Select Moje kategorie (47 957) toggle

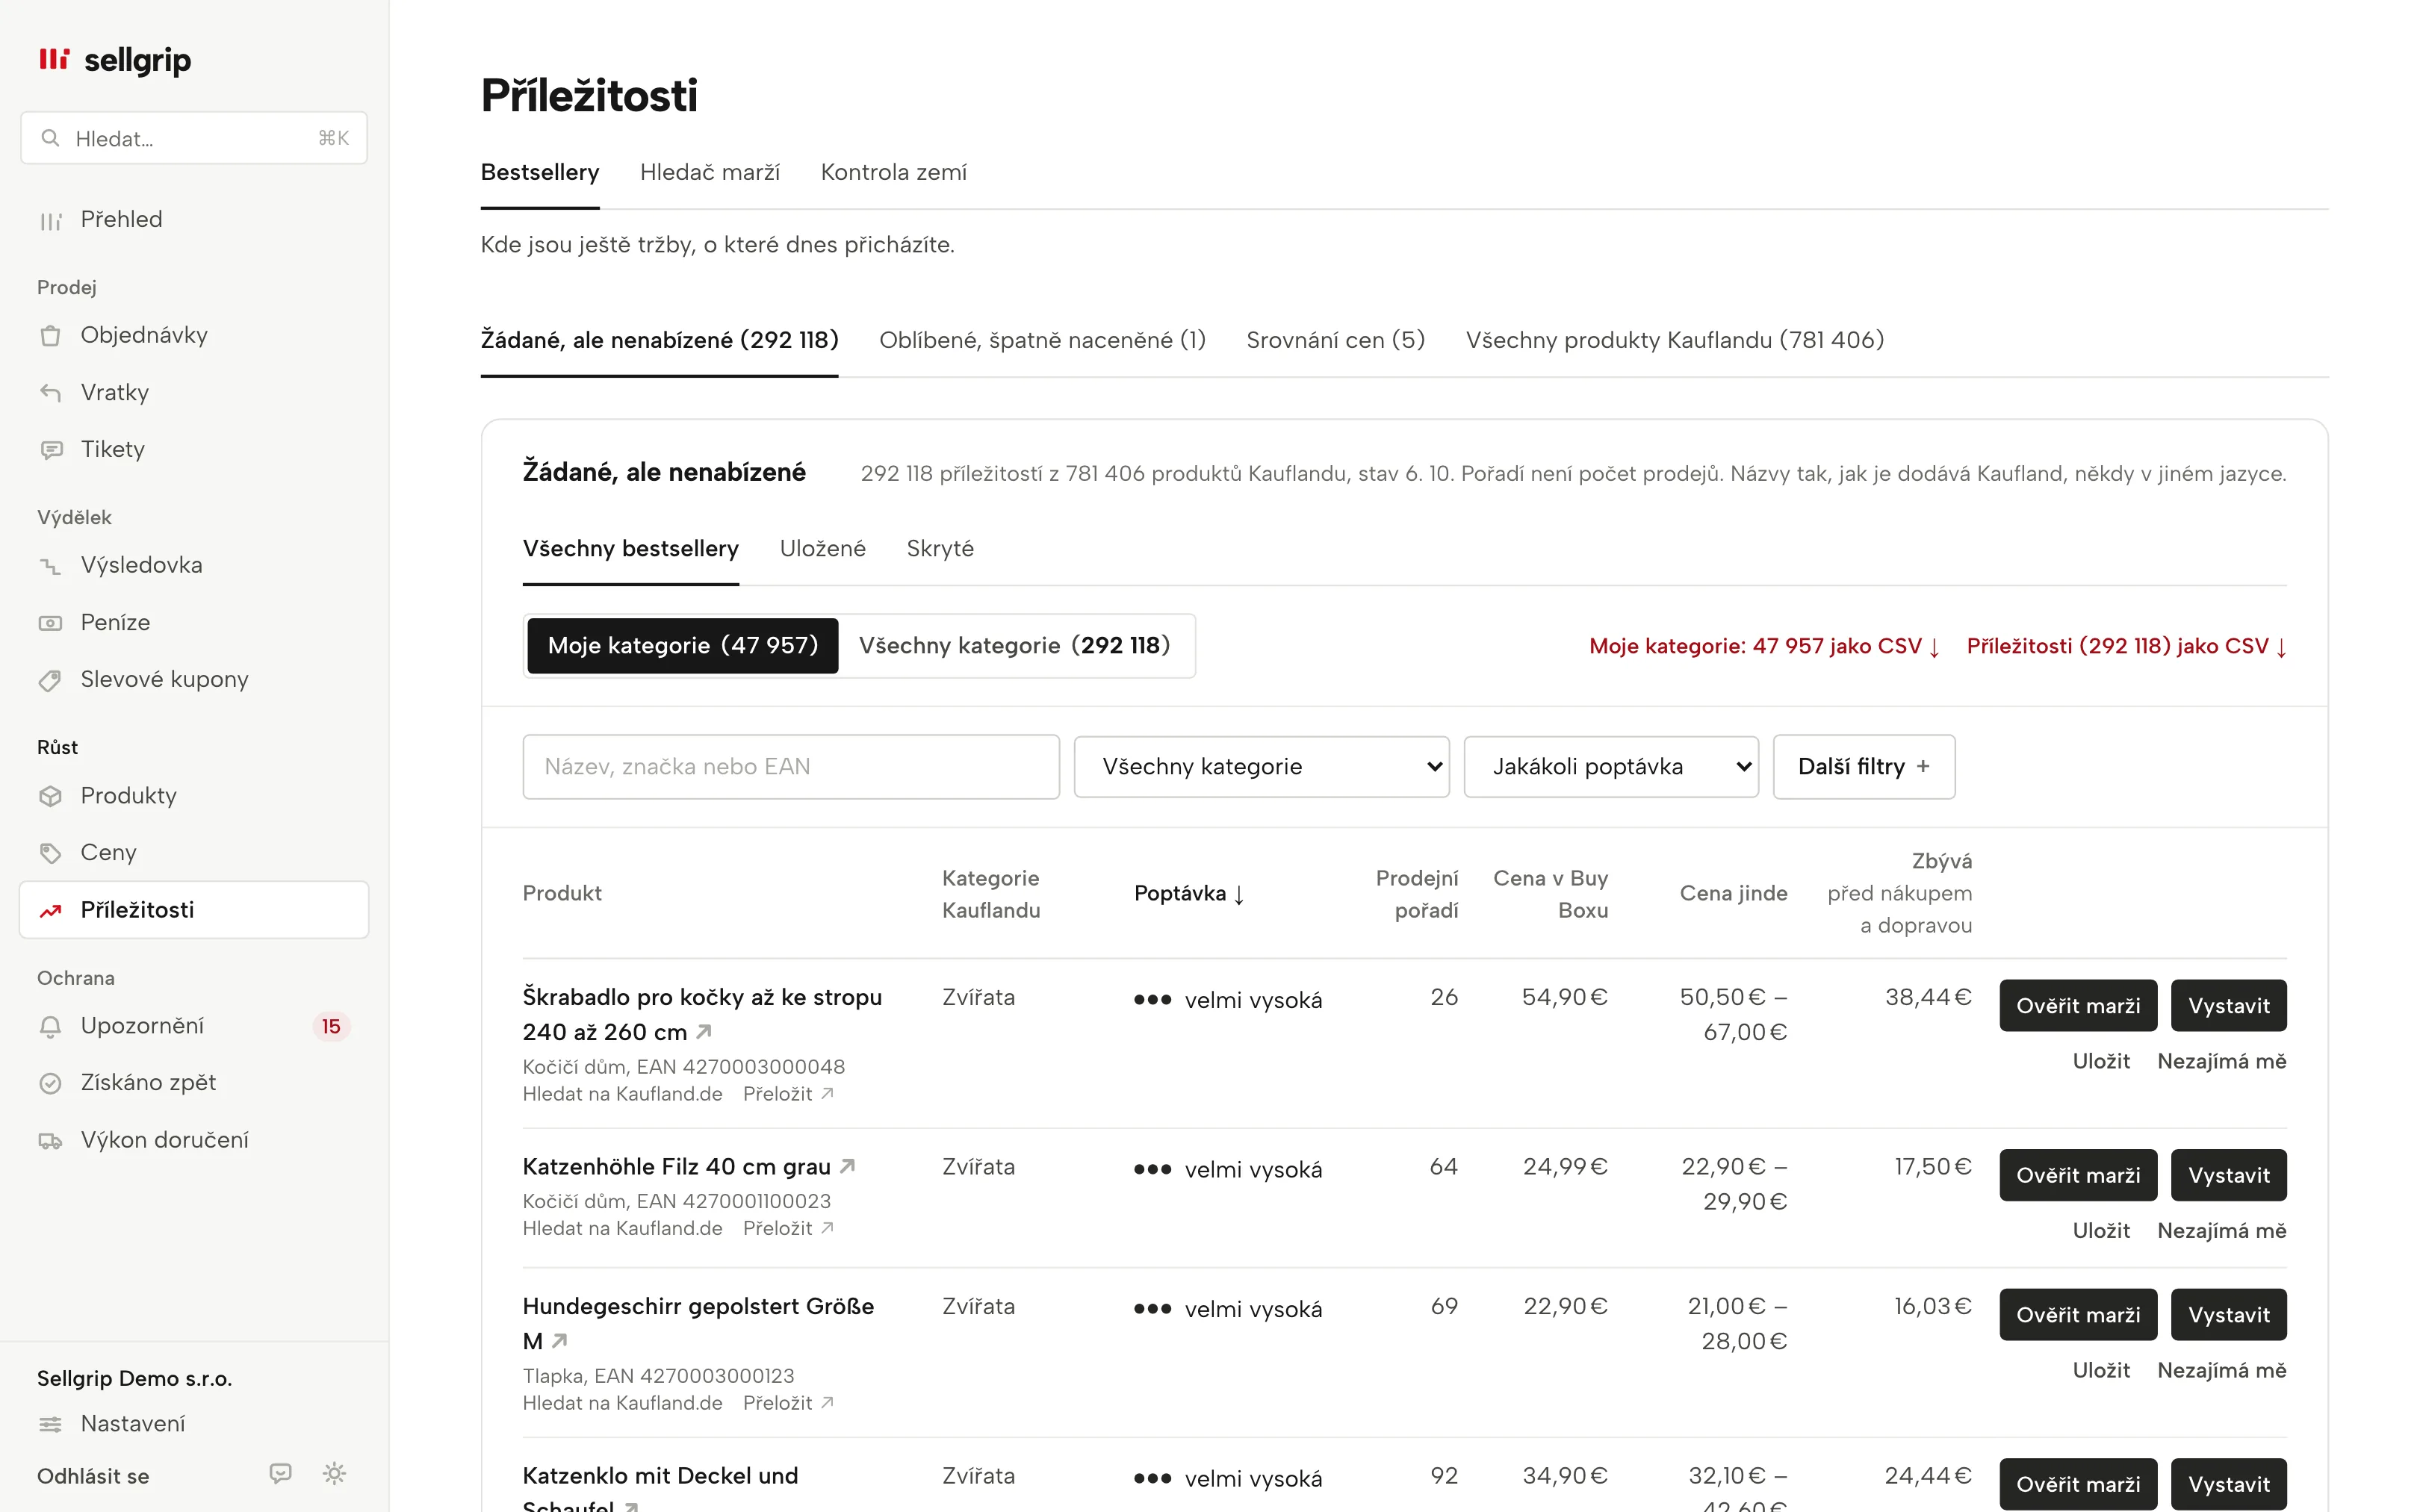[683, 646]
